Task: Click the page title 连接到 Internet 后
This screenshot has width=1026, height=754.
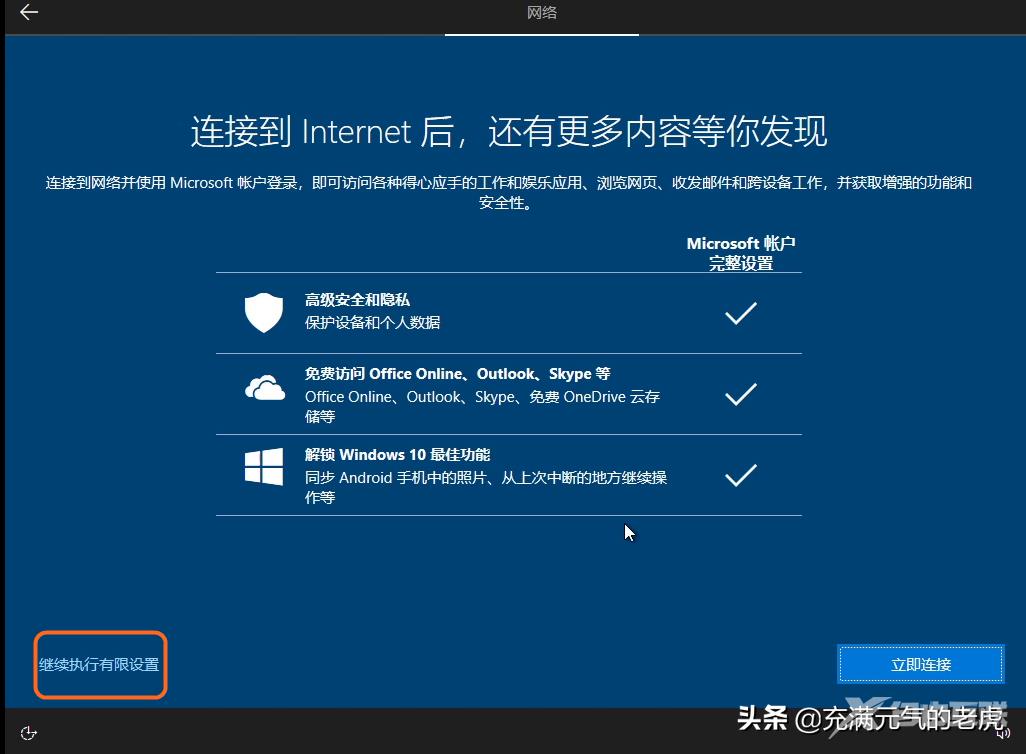Action: 509,132
